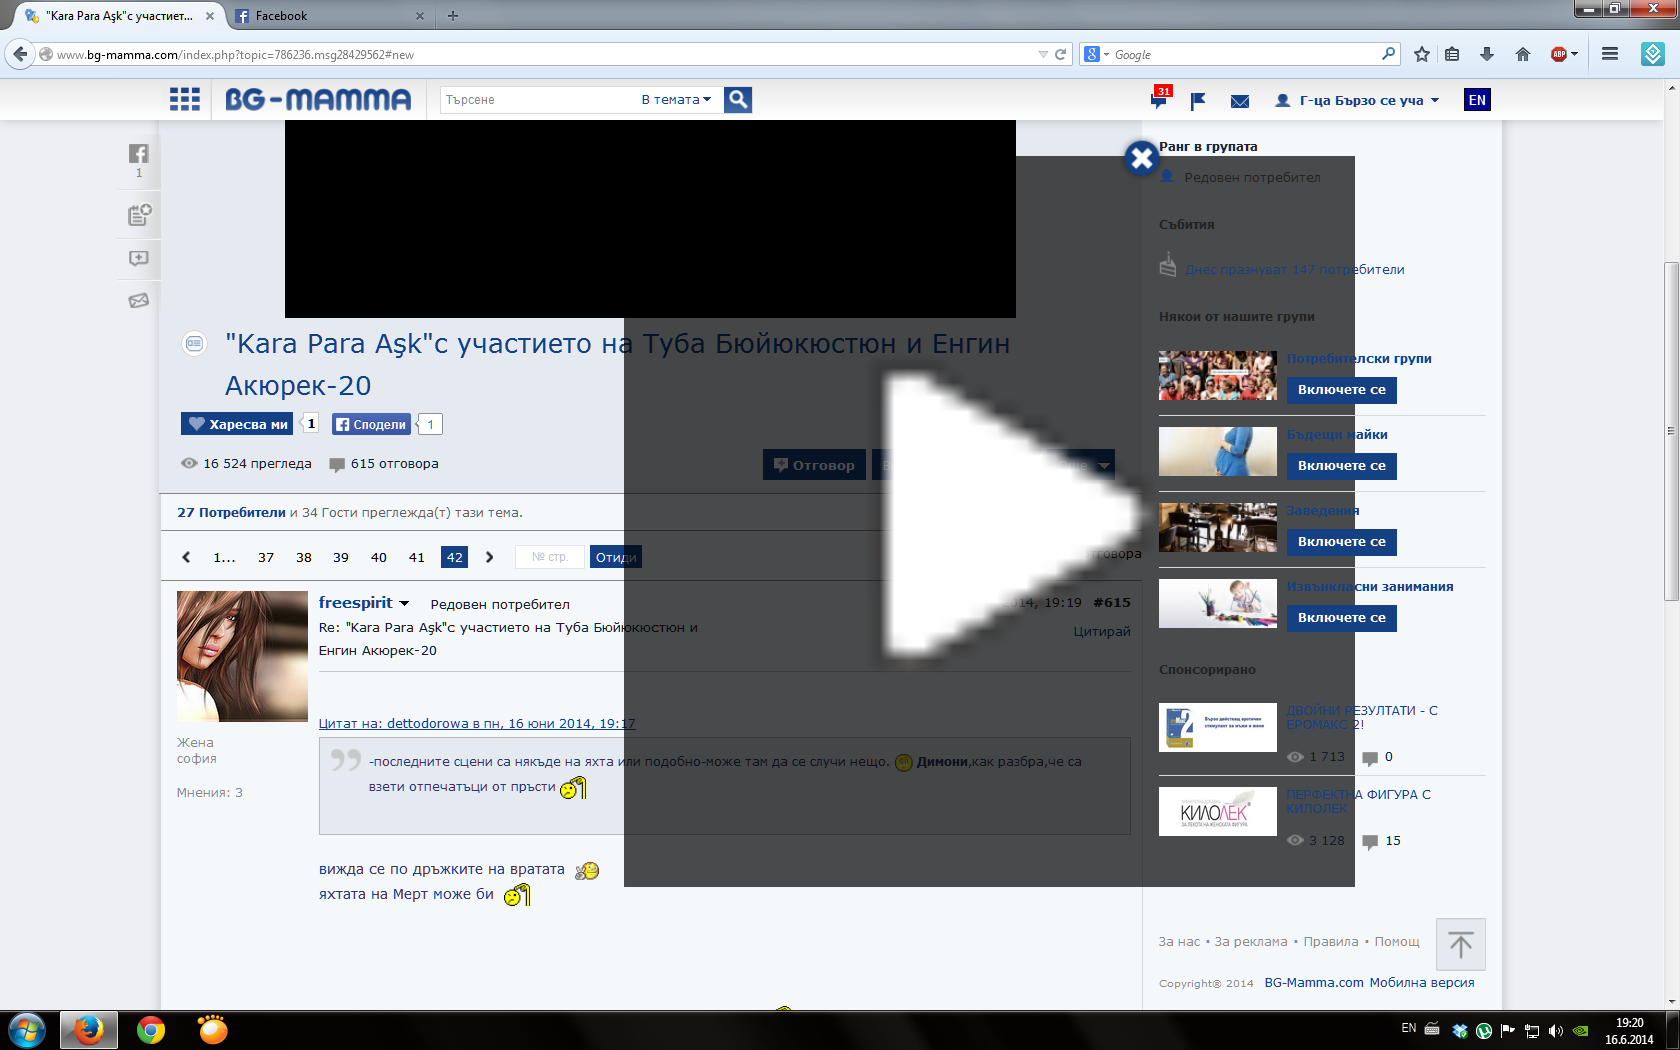This screenshot has width=1680, height=1050.
Task: Expand the freespirit username dropdown
Action: click(404, 604)
